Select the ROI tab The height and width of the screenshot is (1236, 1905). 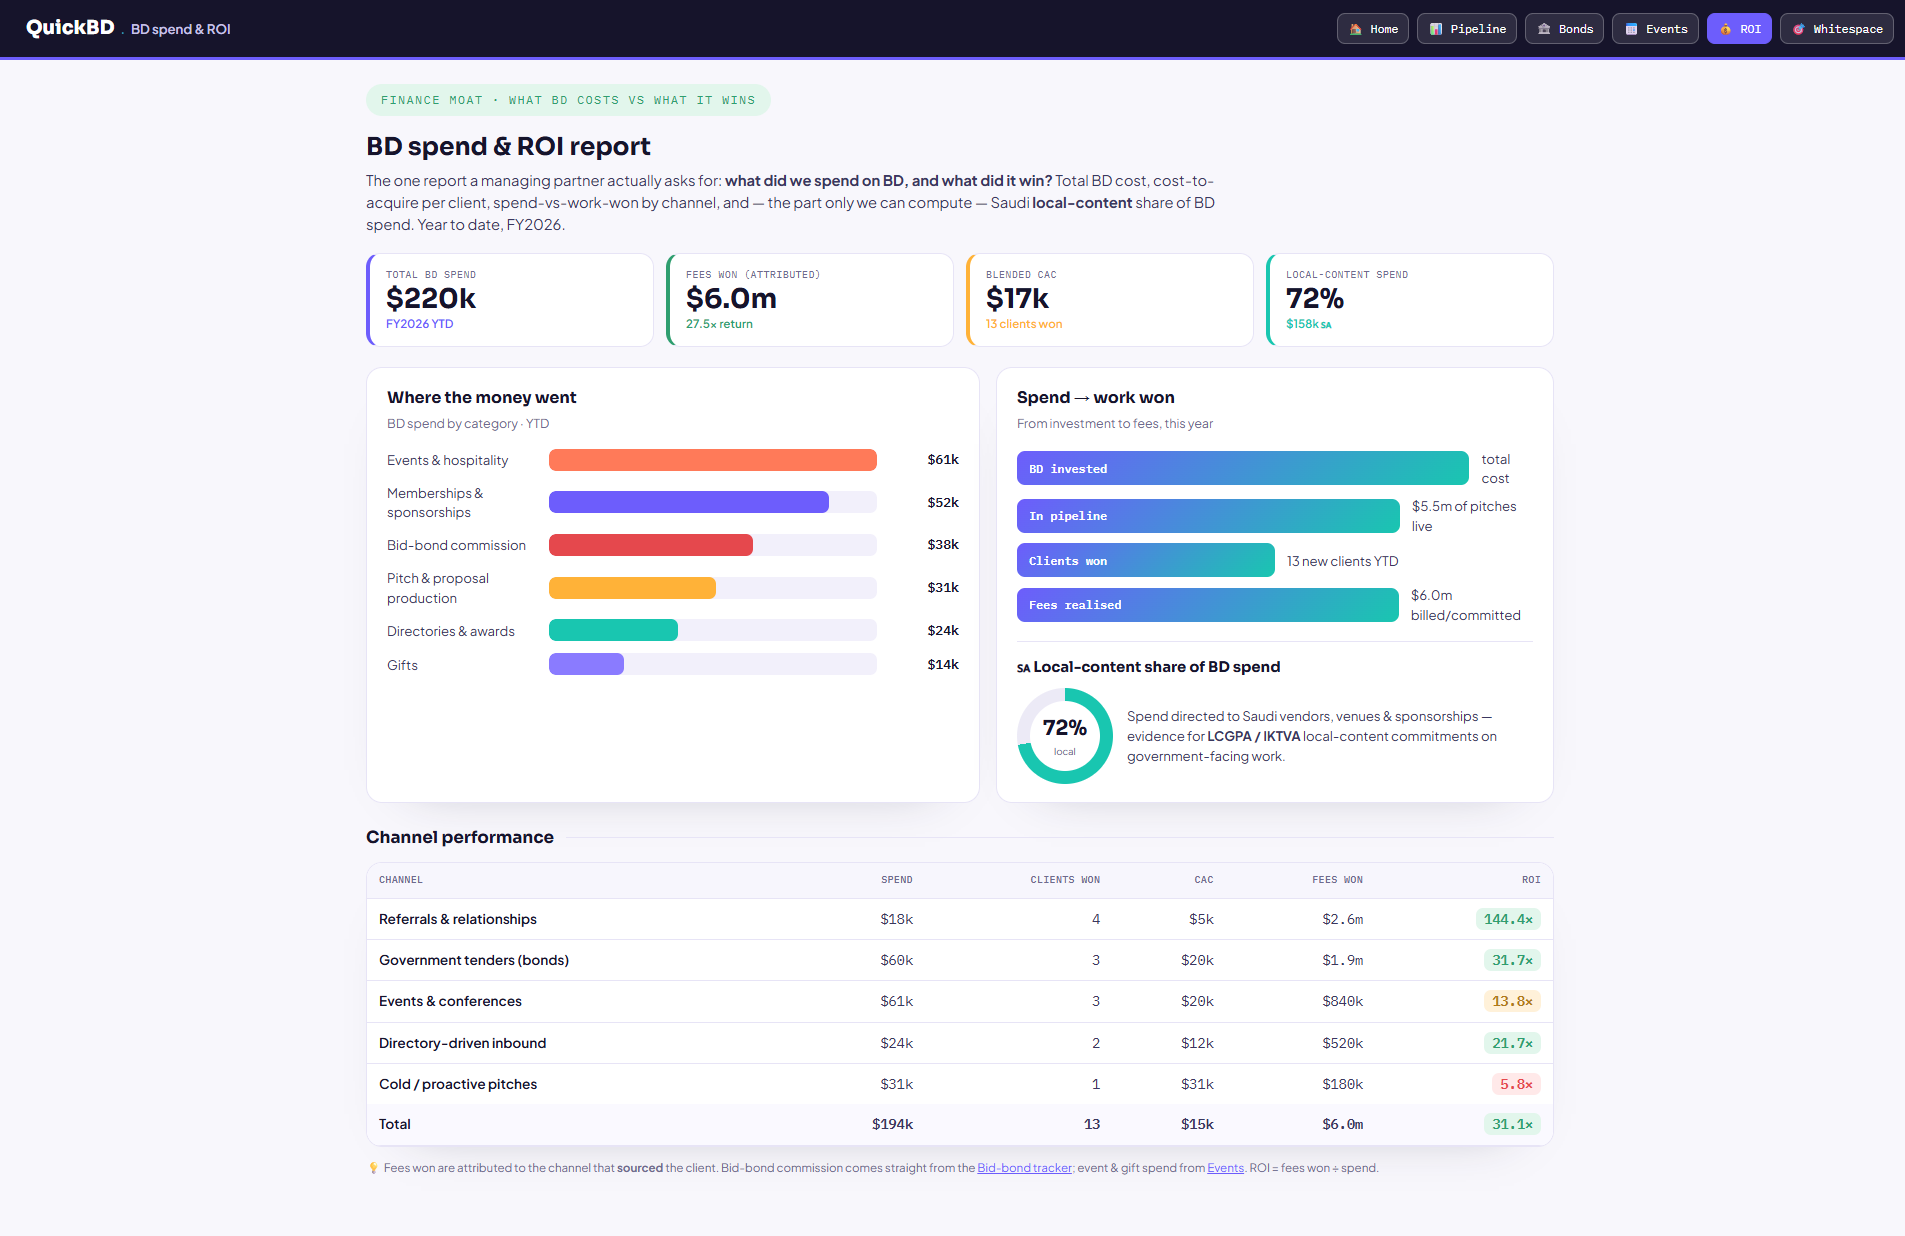1739,29
